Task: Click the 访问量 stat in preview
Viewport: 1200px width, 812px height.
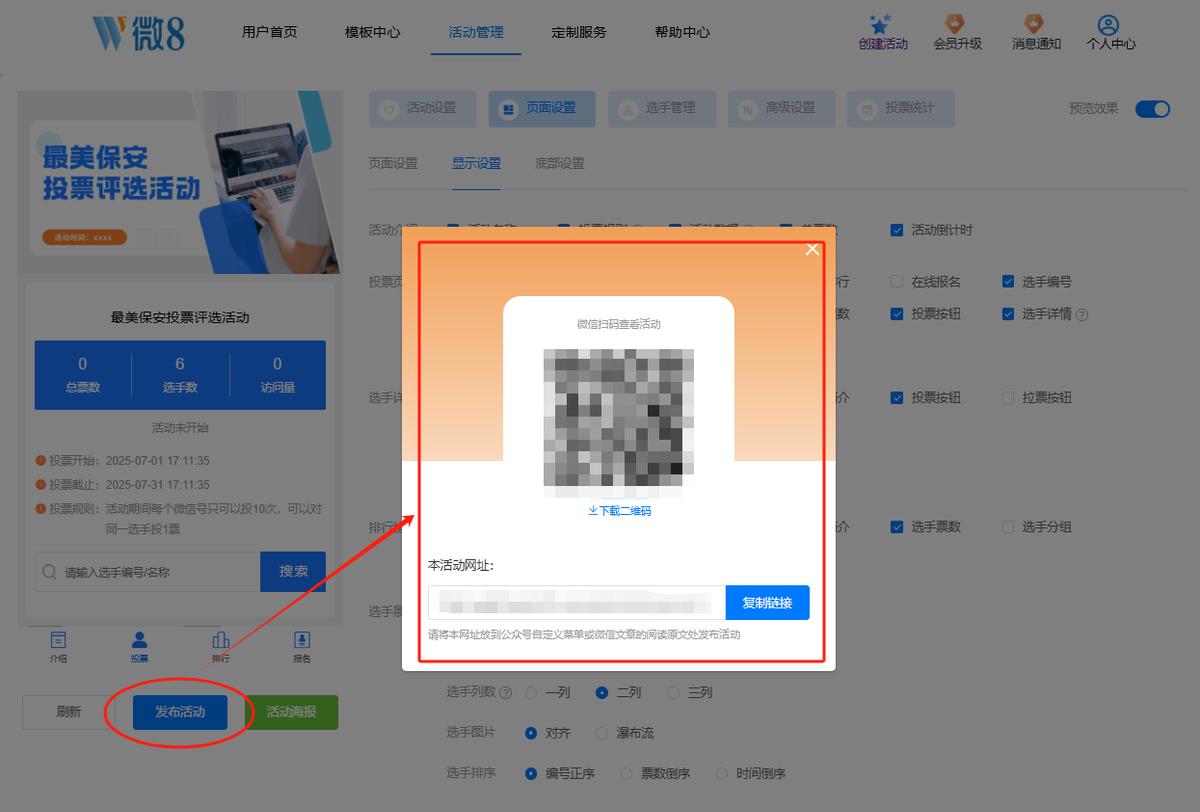Action: 277,375
